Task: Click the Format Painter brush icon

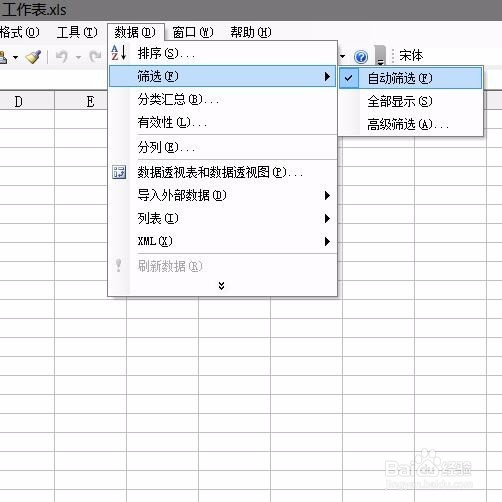Action: (33, 57)
